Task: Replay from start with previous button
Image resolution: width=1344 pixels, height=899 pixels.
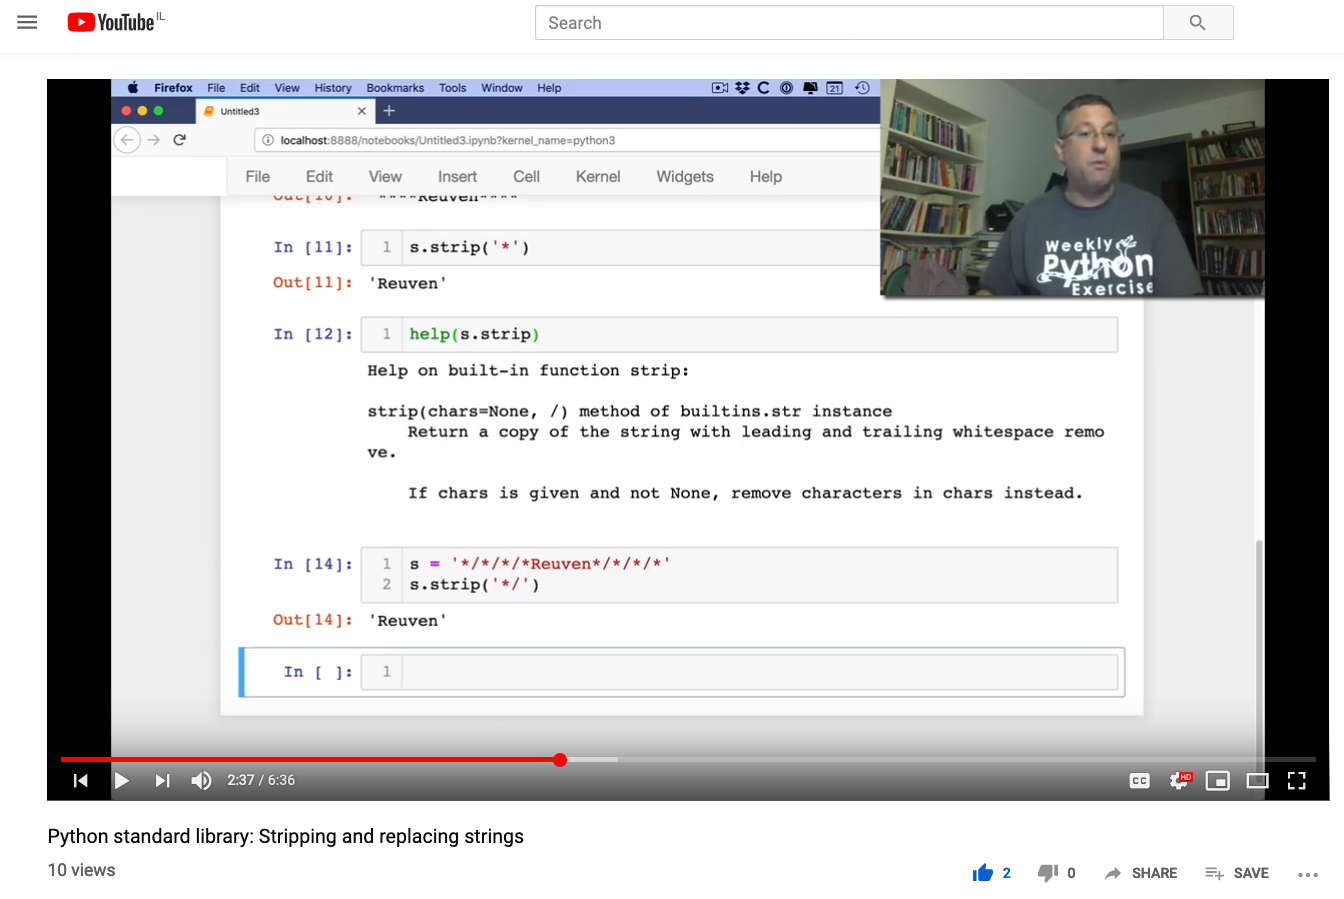Action: coord(81,780)
